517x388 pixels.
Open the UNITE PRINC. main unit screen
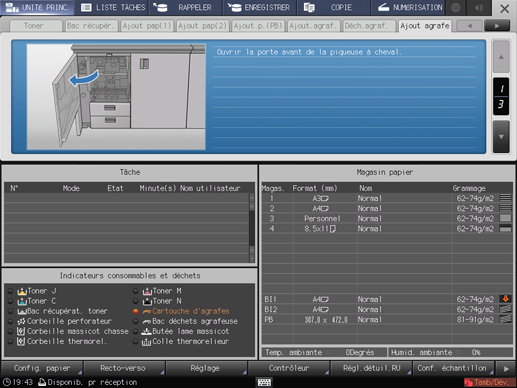pos(37,7)
